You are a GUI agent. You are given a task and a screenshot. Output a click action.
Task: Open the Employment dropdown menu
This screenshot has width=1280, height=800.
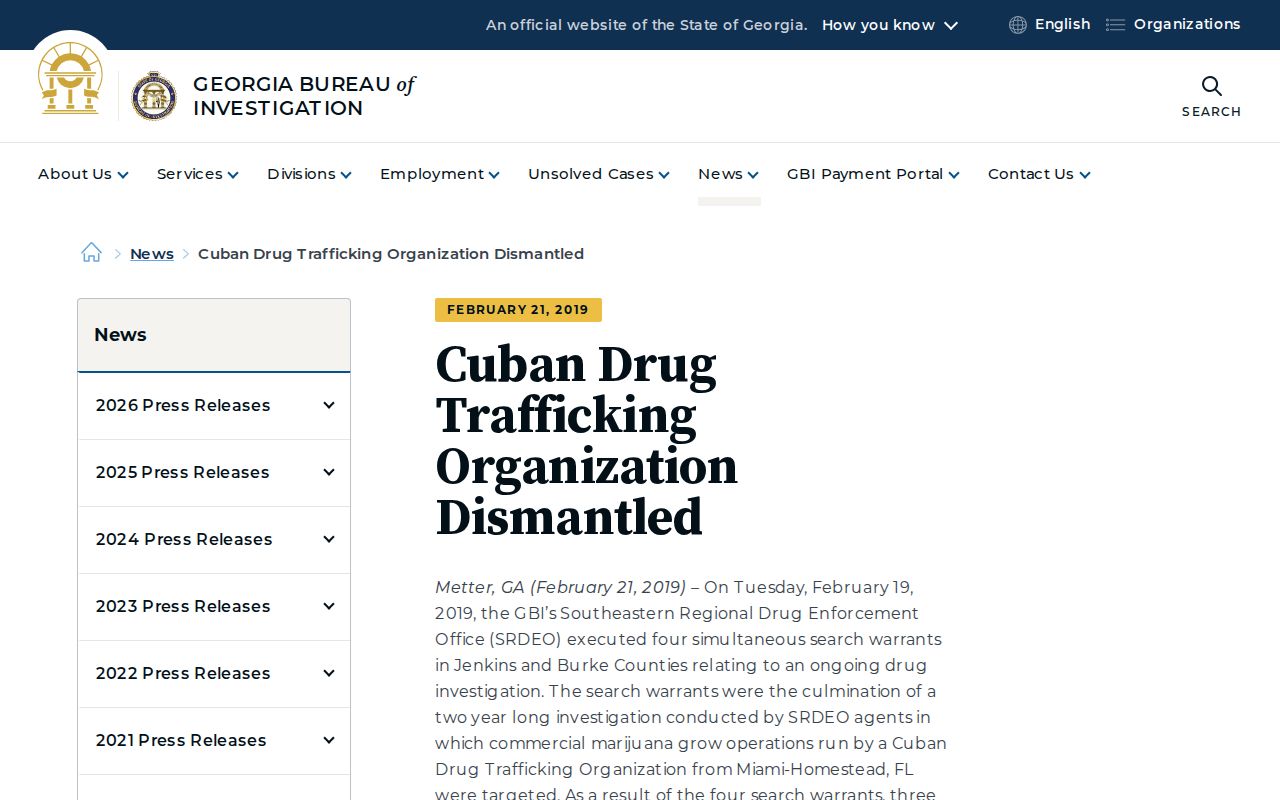(x=439, y=174)
